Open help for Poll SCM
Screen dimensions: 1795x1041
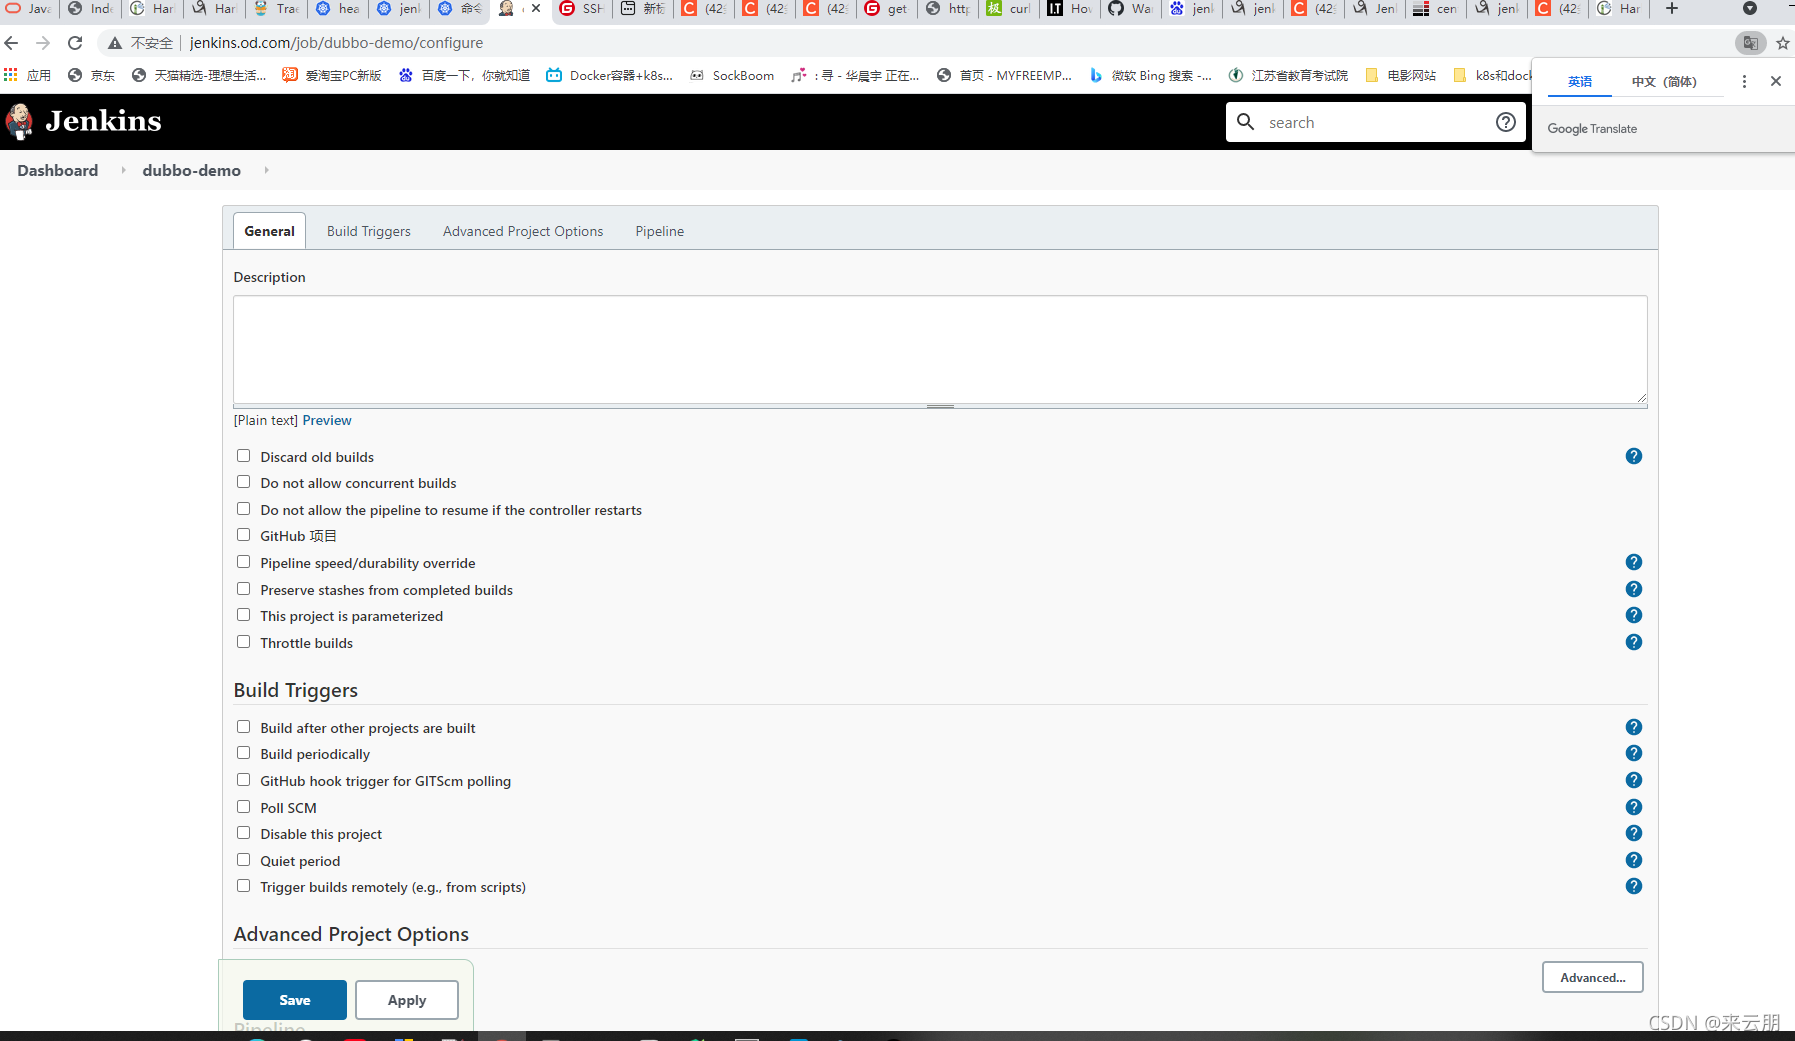1634,807
